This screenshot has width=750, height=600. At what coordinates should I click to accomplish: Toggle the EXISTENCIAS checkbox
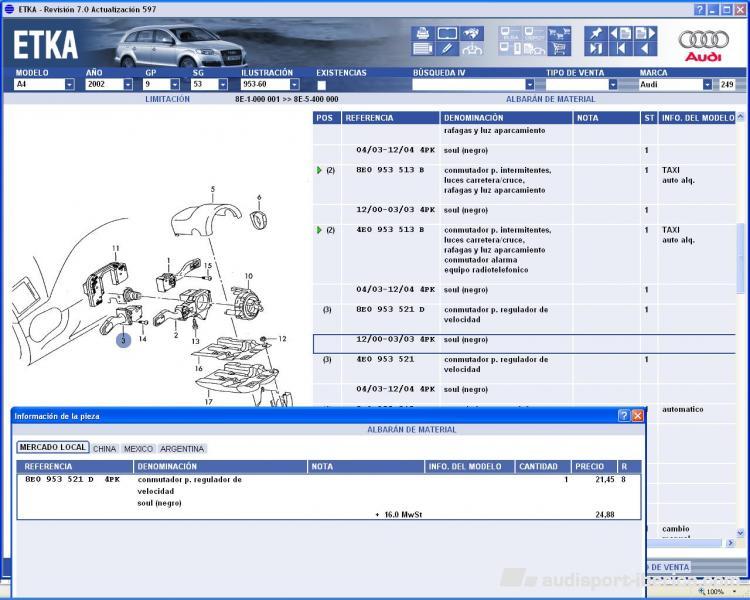321,85
